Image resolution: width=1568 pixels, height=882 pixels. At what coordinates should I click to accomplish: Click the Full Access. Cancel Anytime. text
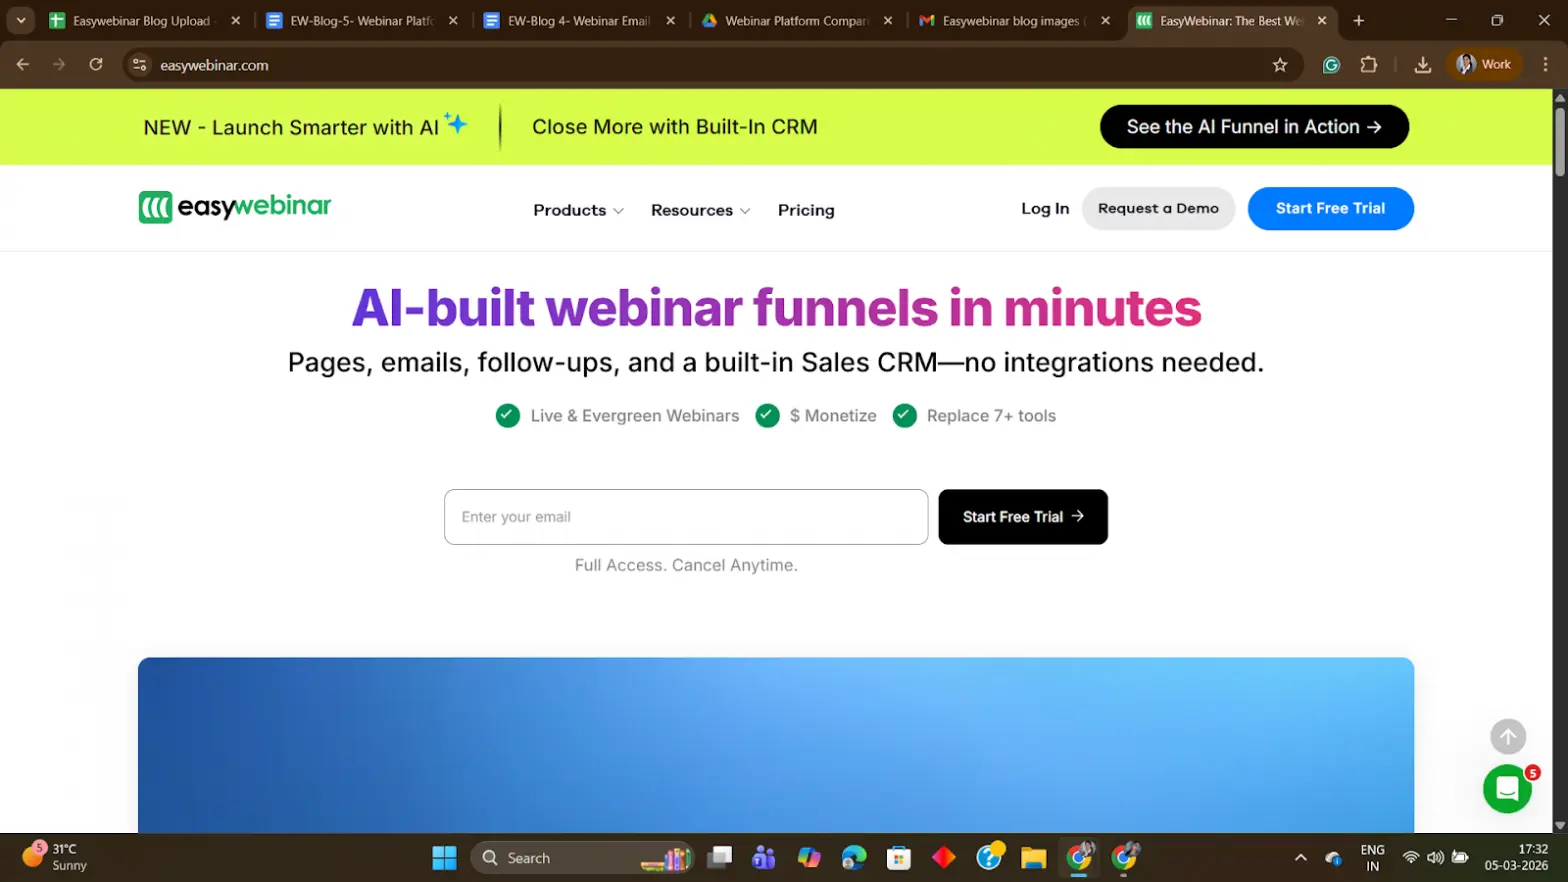(686, 565)
